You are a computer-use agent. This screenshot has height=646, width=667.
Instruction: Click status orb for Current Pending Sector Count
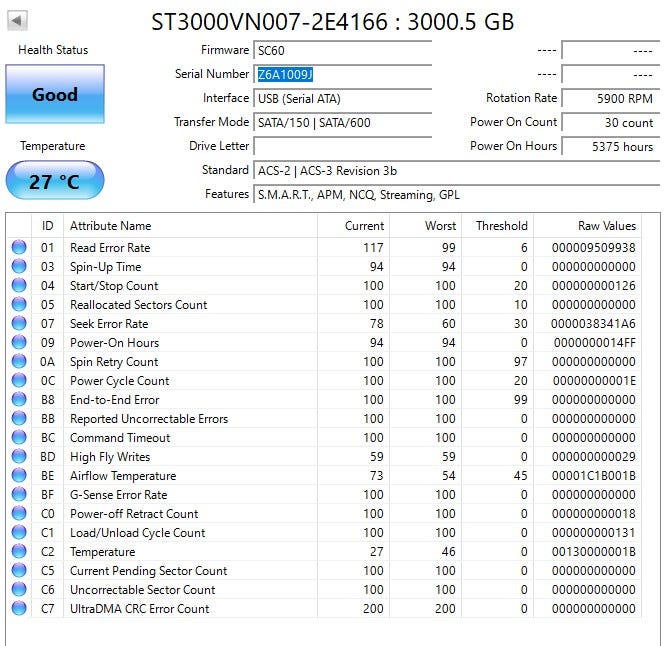(19, 570)
